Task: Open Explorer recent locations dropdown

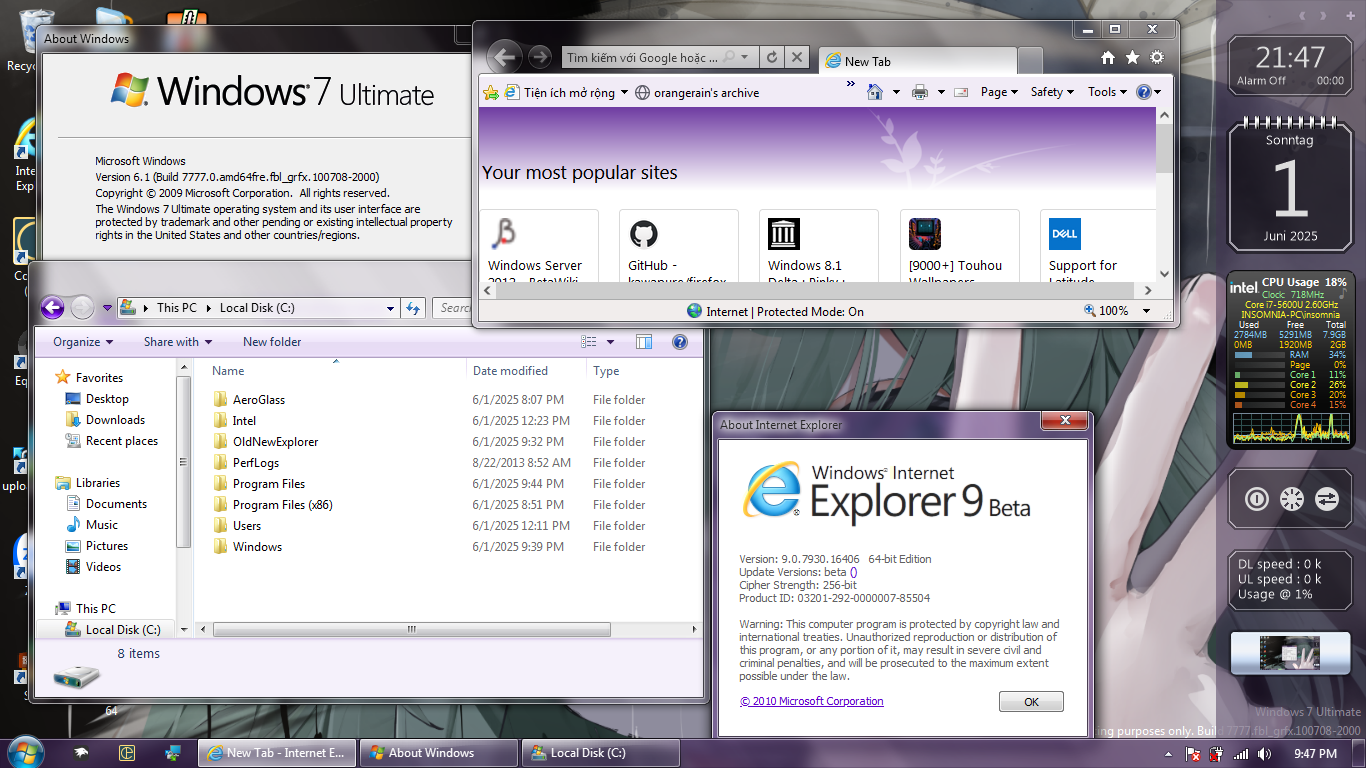Action: click(x=107, y=308)
